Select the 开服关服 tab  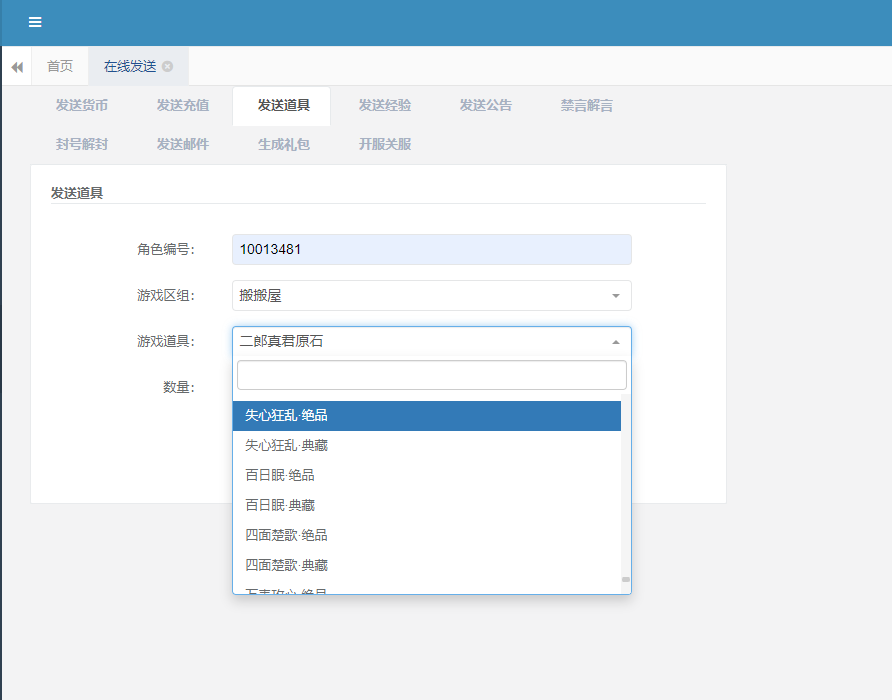(385, 144)
